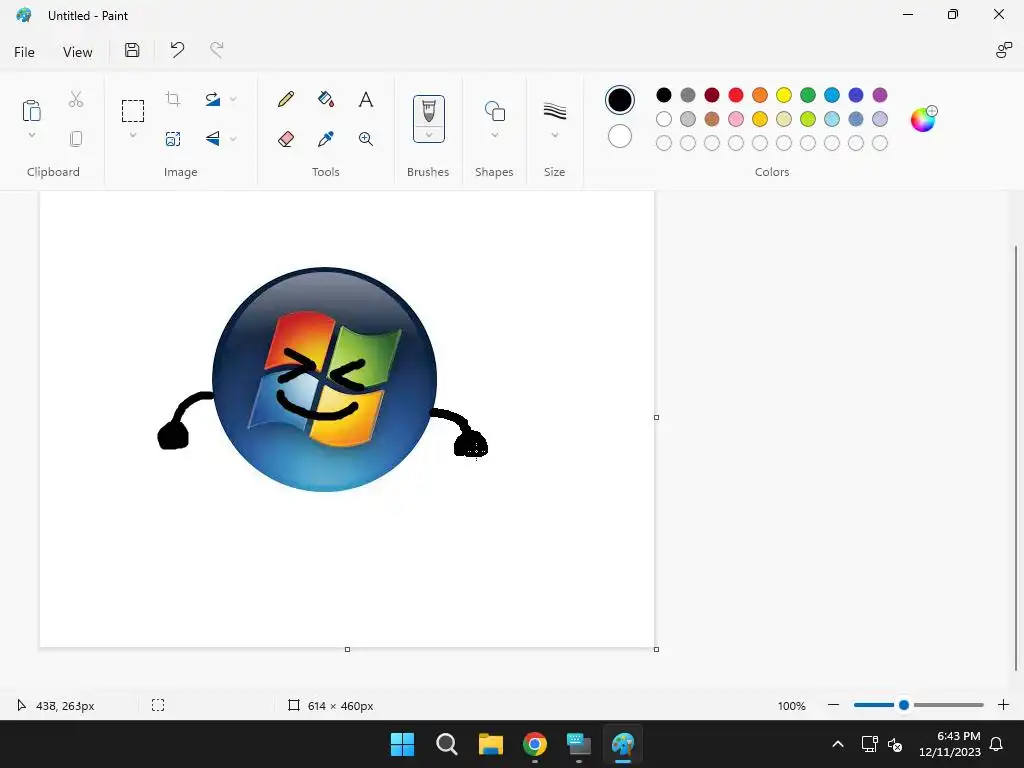The height and width of the screenshot is (768, 1024).
Task: Select the Magnifier tool
Action: 366,138
